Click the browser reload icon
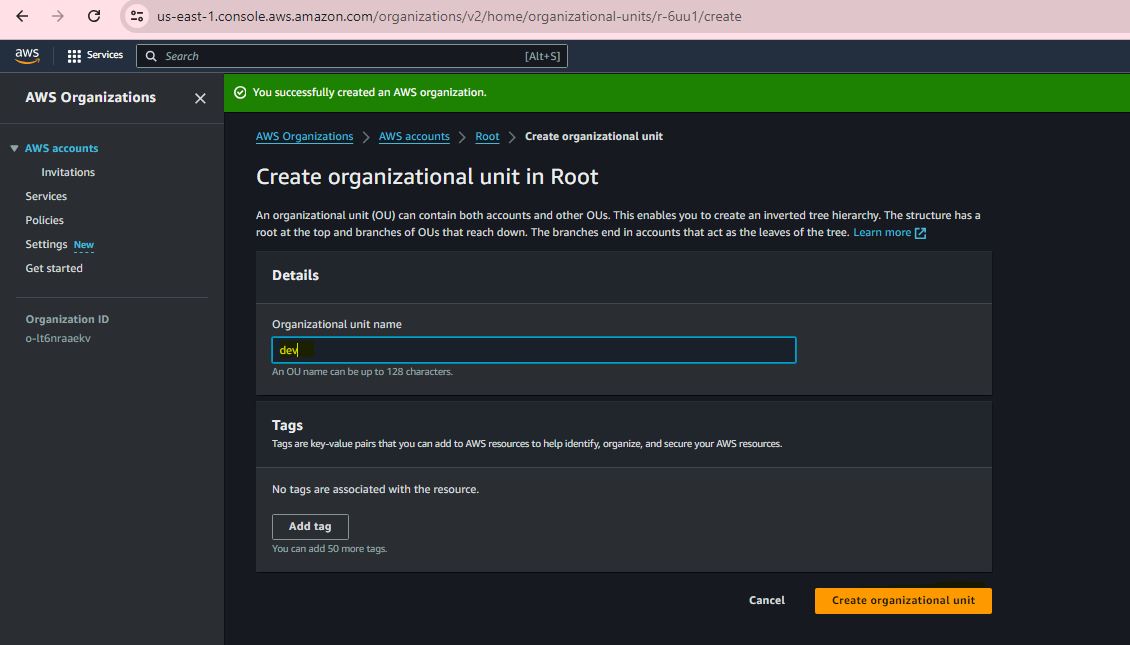The image size is (1130, 645). pos(94,16)
